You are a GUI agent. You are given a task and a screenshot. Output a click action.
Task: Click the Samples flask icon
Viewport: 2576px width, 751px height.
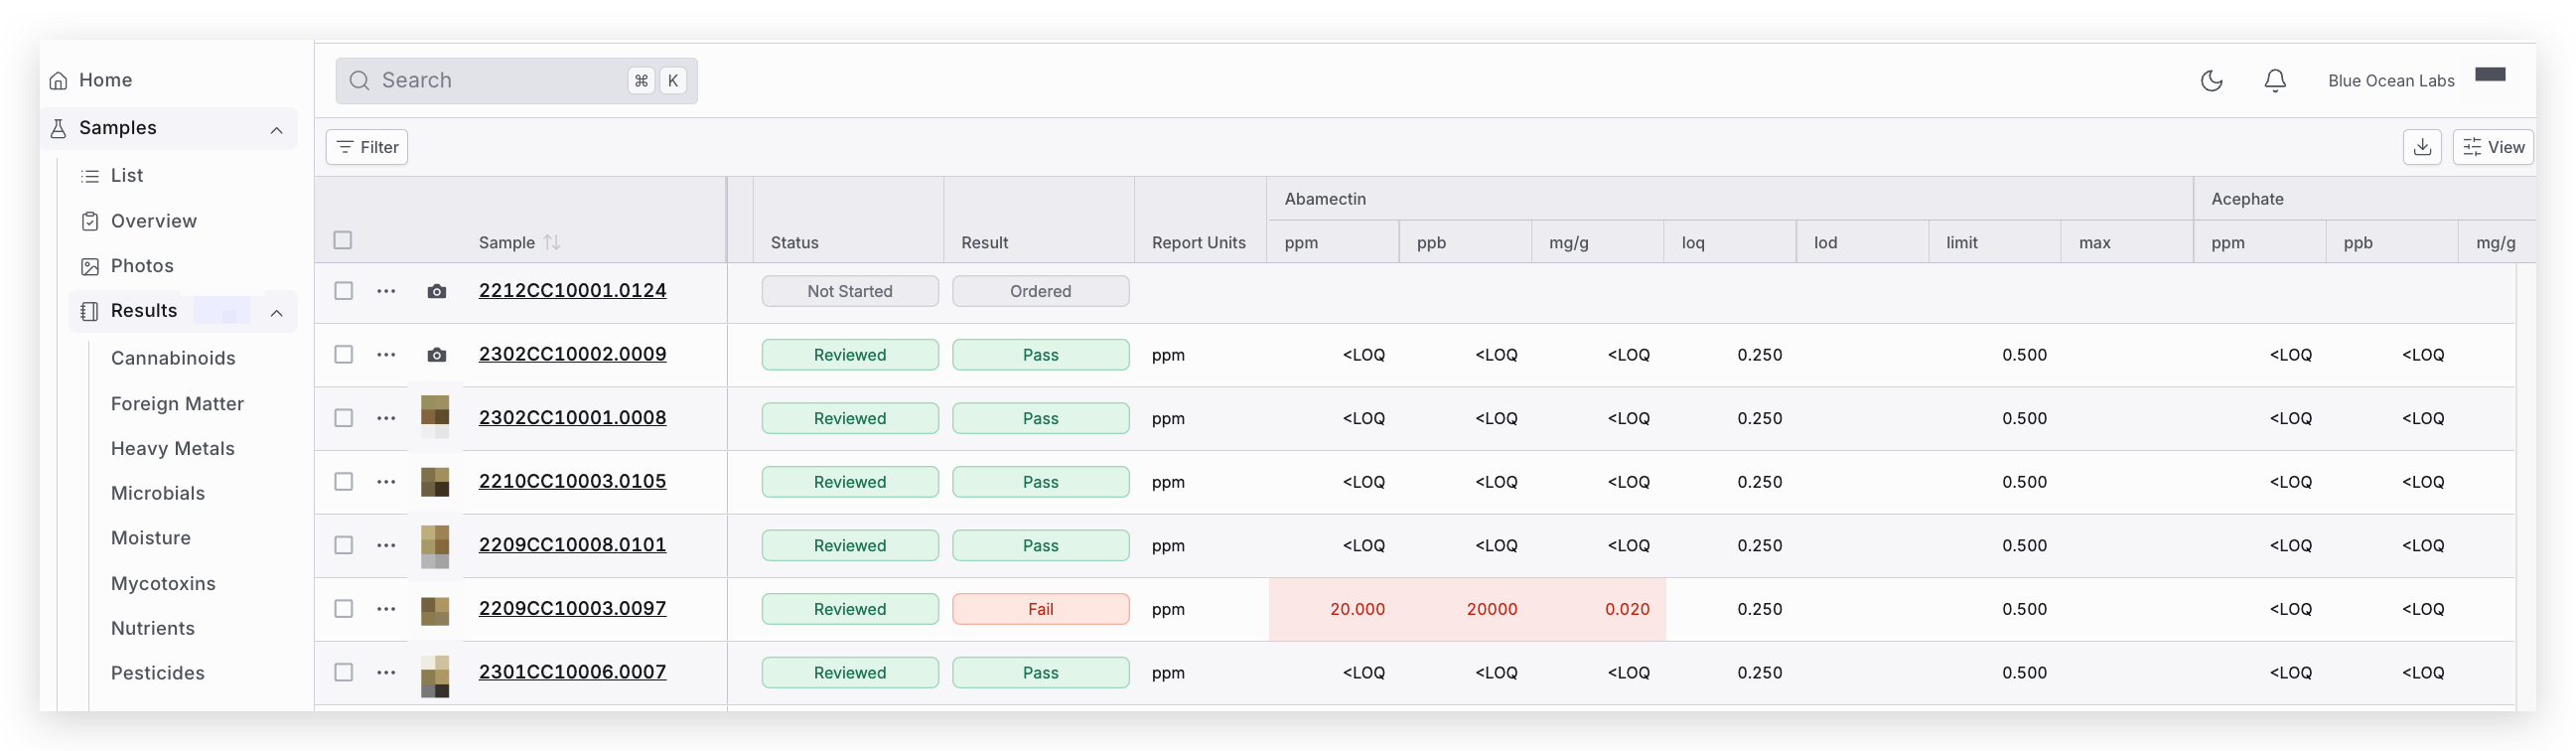[59, 128]
